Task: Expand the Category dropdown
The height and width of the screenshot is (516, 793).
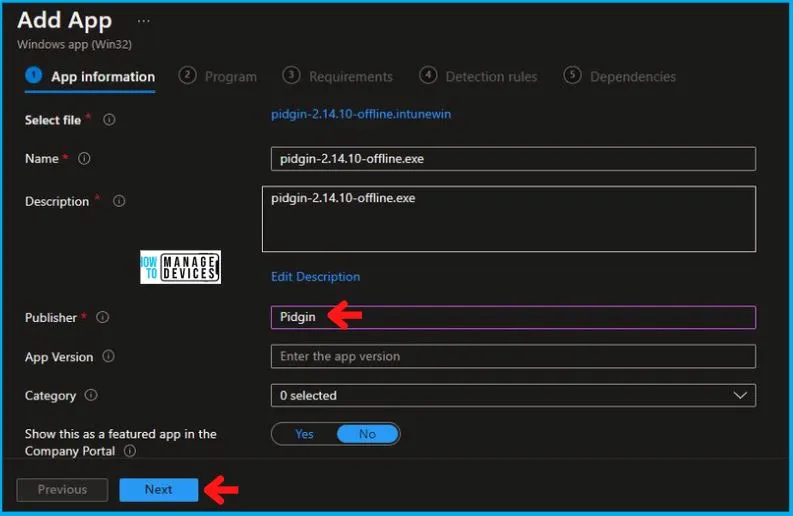Action: coord(513,396)
